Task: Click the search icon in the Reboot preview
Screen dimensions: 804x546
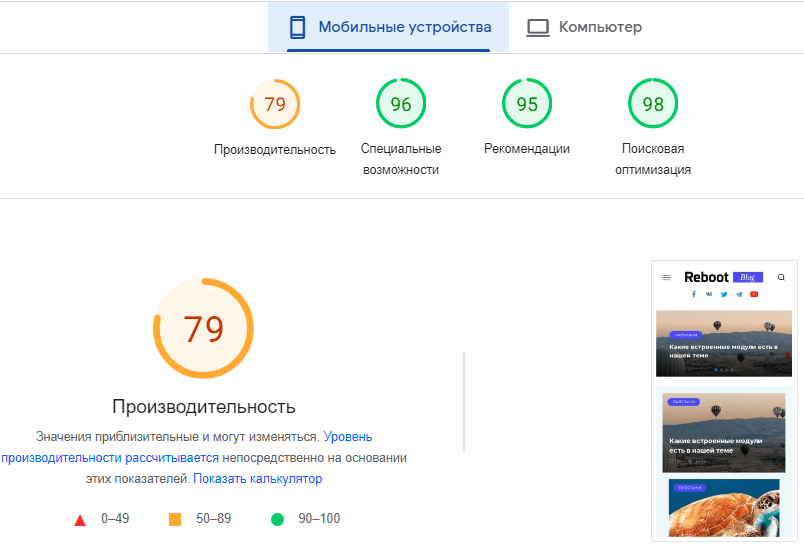Action: click(781, 277)
